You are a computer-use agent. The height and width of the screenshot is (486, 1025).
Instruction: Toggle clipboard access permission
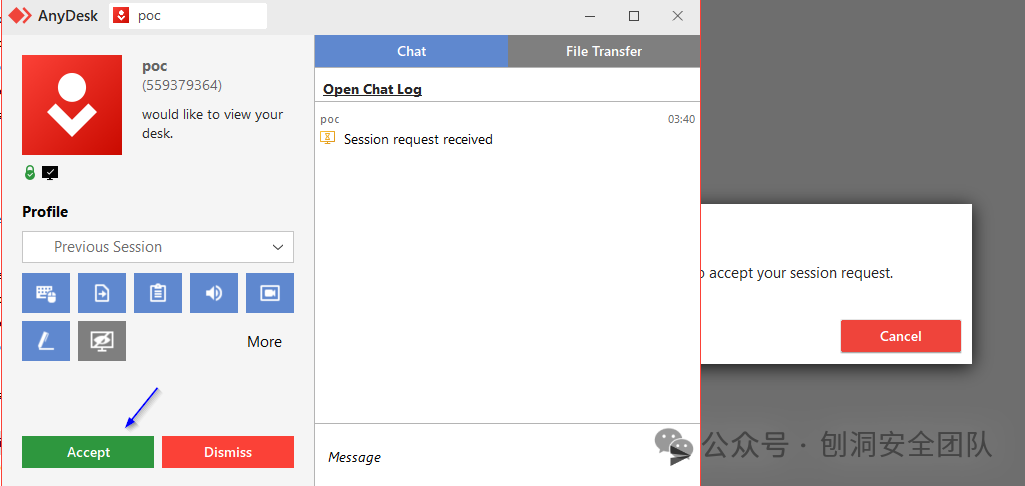158,293
